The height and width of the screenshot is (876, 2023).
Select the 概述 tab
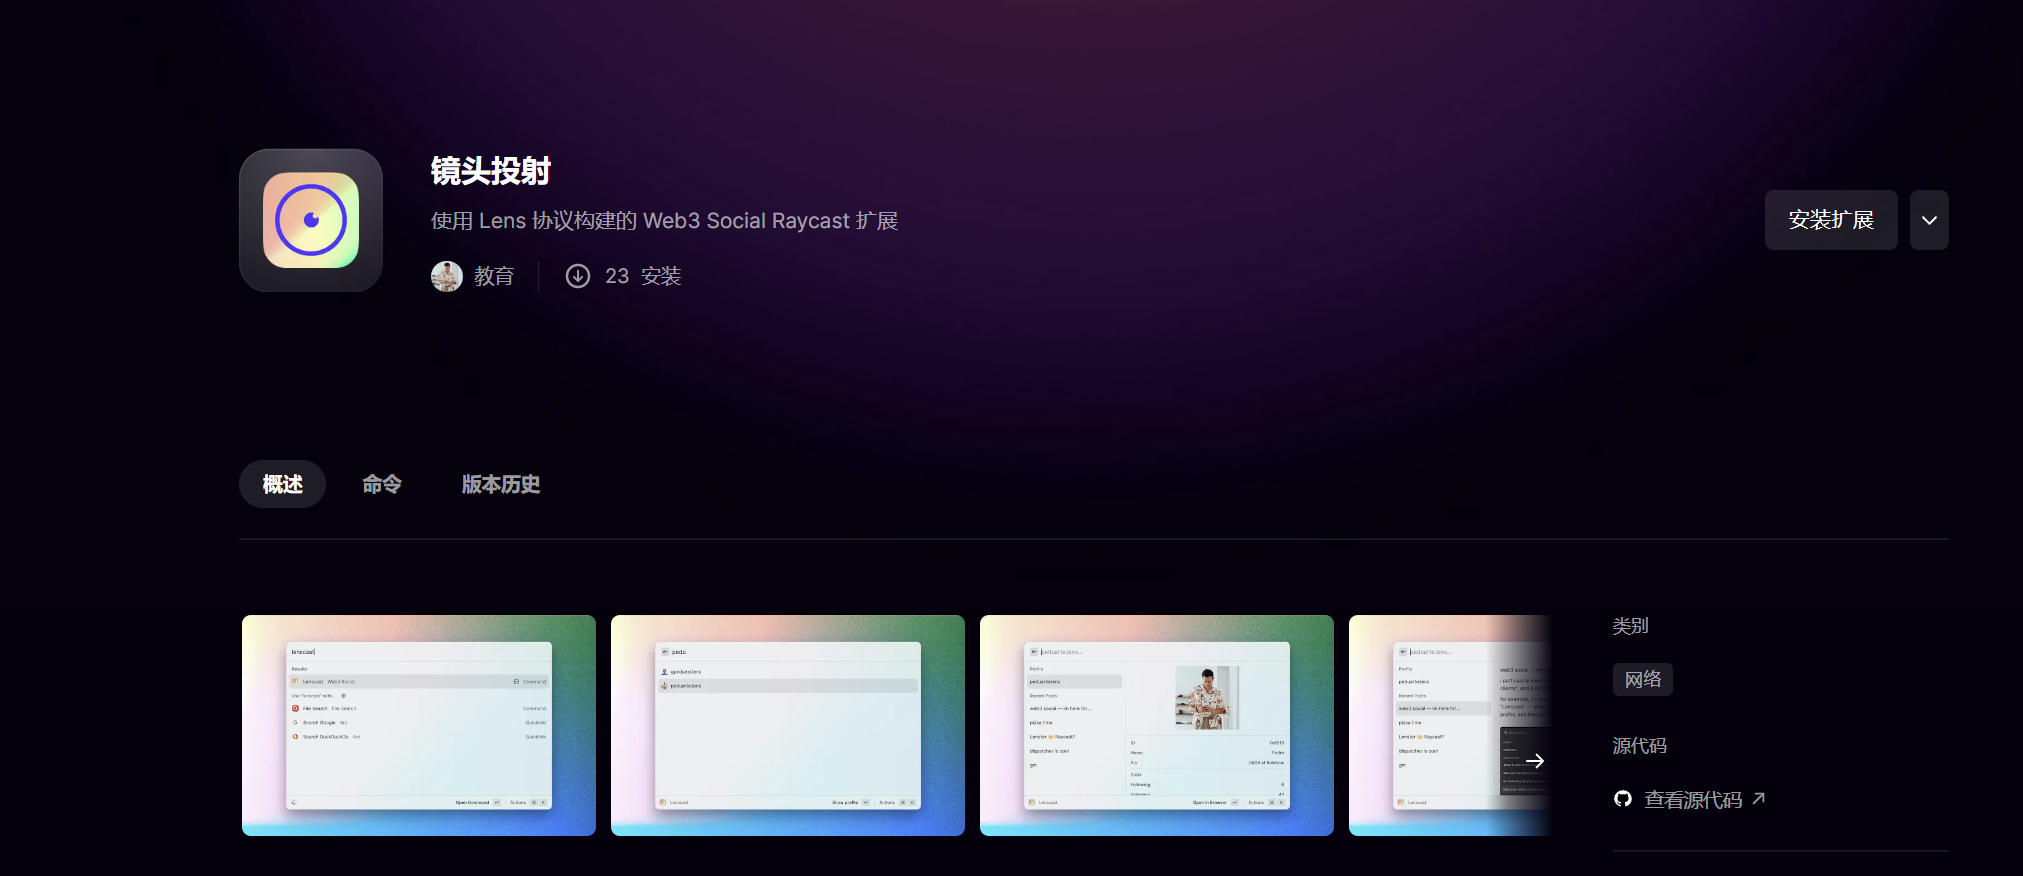[x=282, y=484]
